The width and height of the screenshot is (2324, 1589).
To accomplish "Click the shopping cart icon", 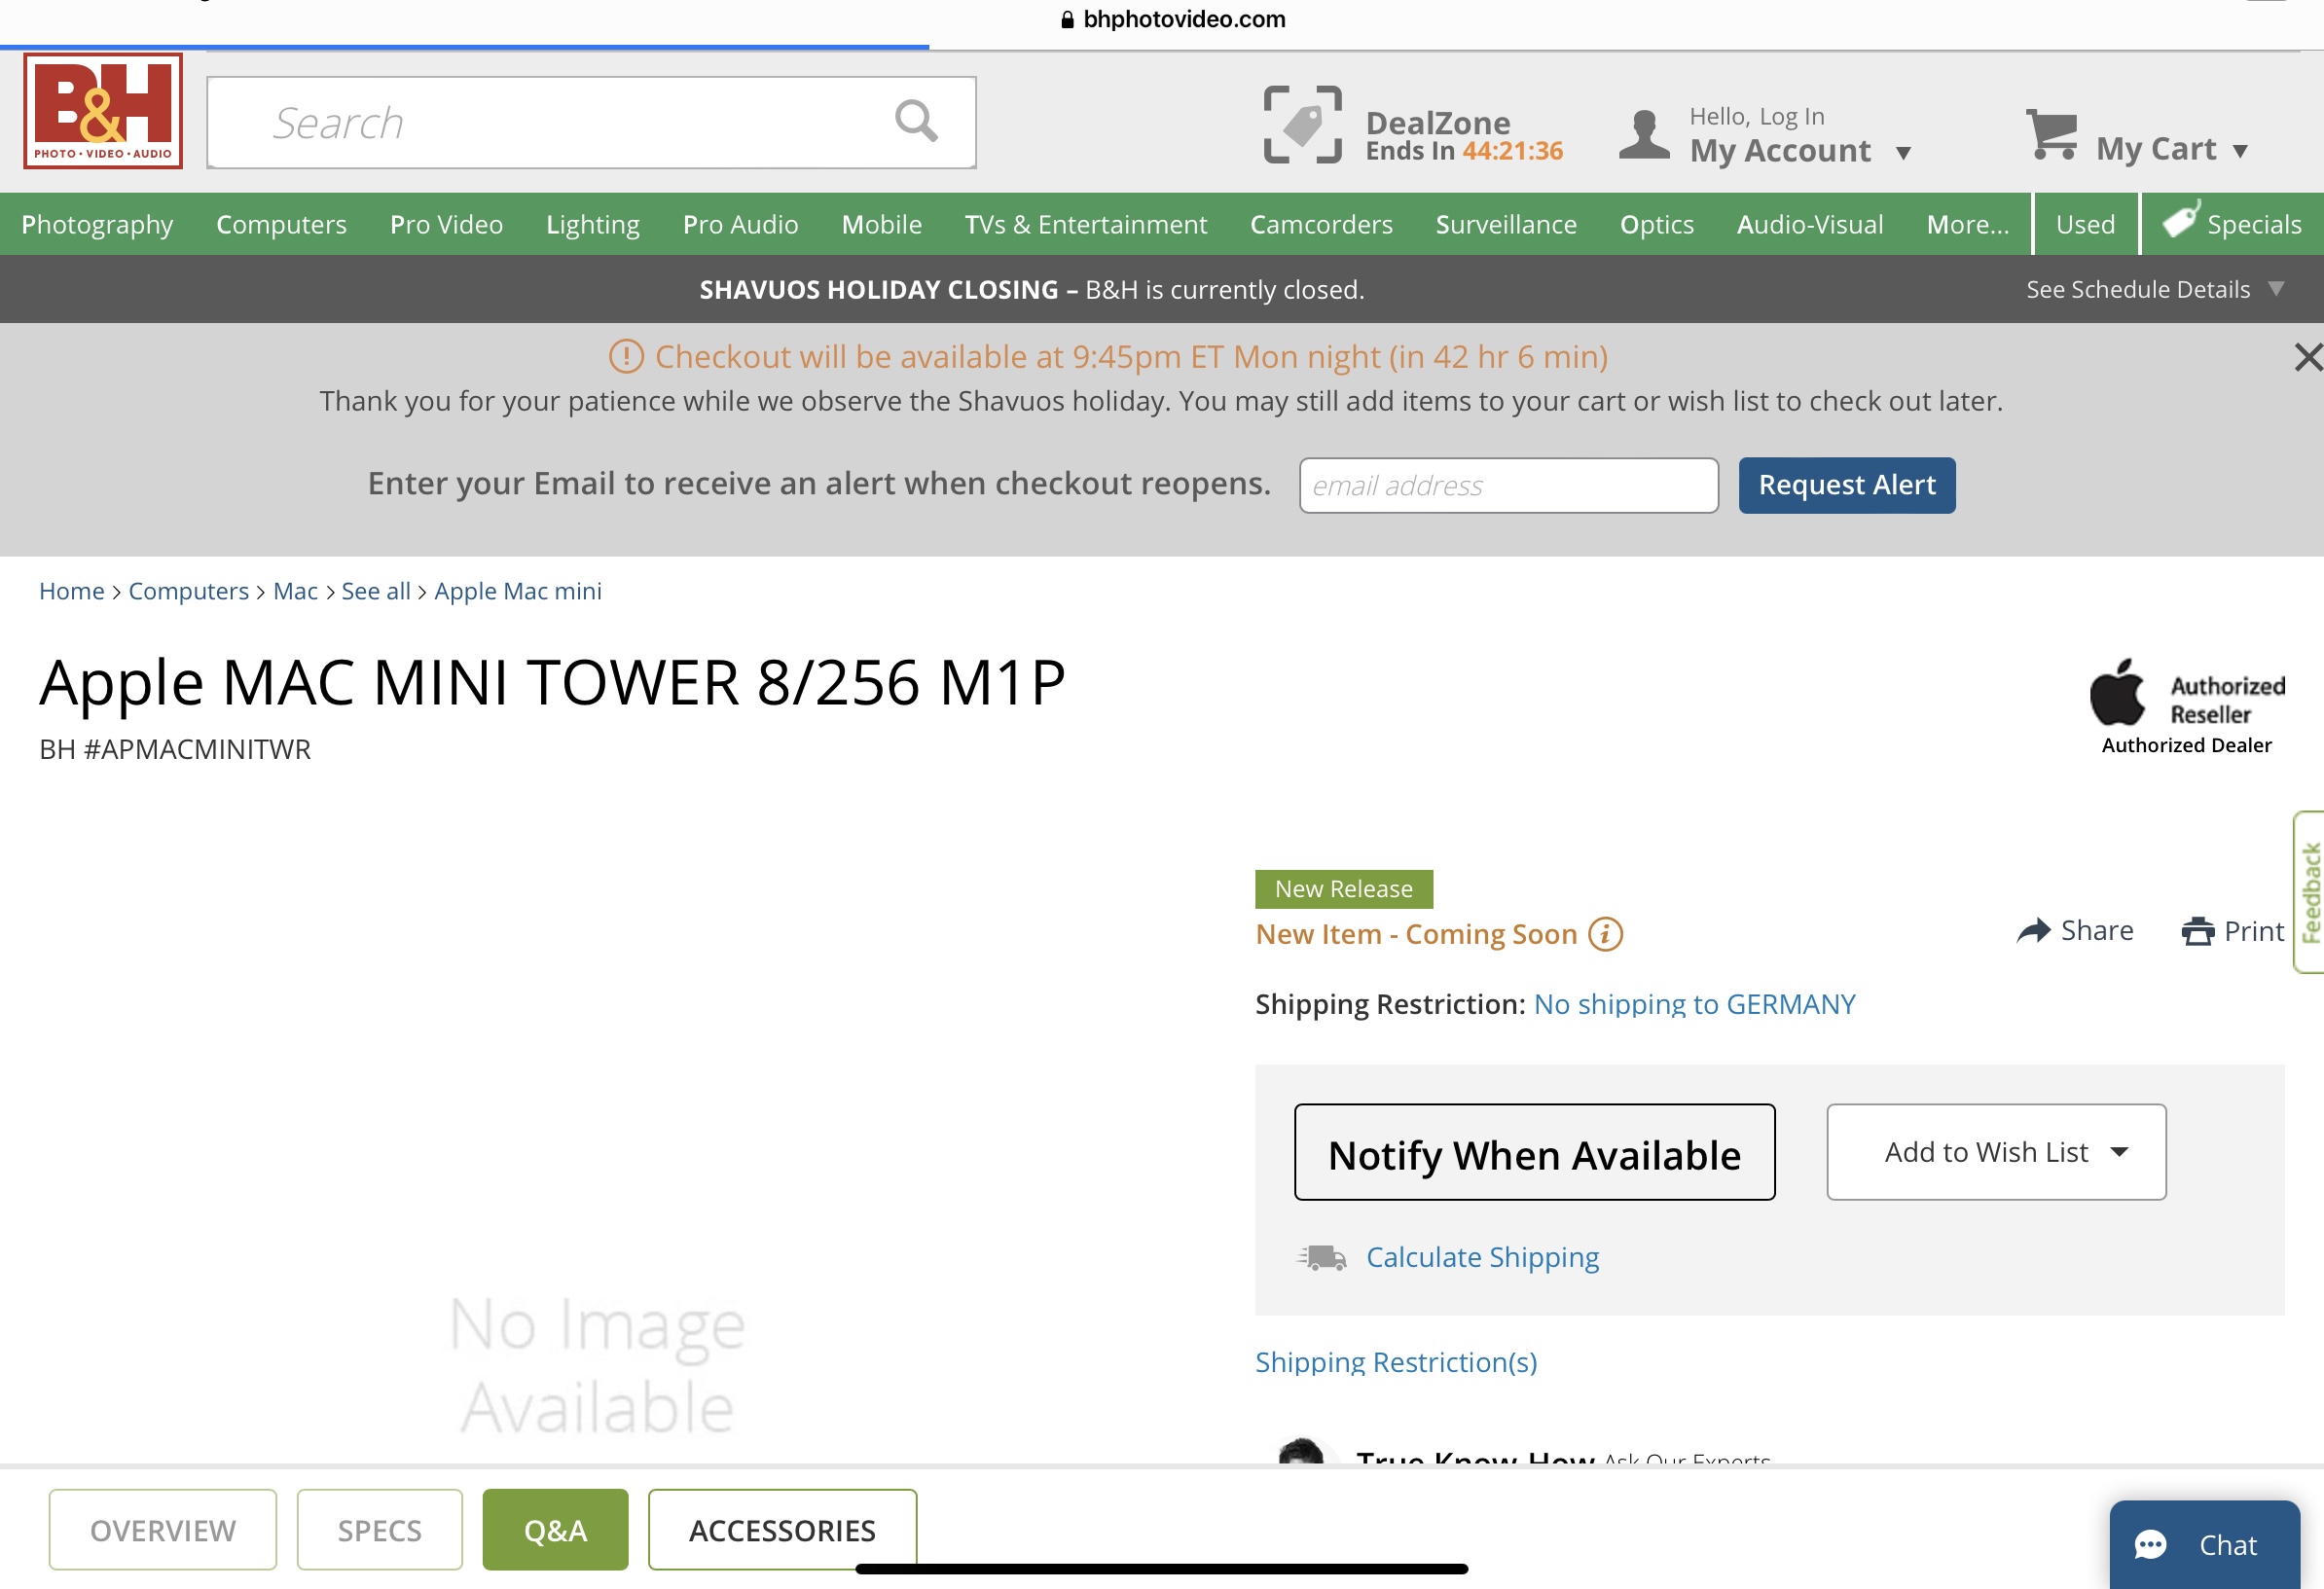I will (x=2051, y=134).
